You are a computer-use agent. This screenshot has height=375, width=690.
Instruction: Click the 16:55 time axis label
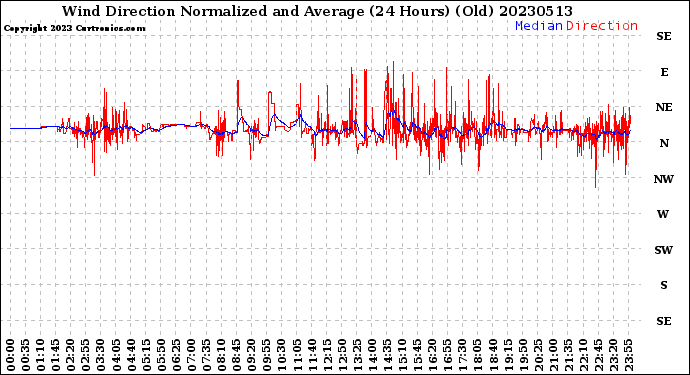pos(448,355)
